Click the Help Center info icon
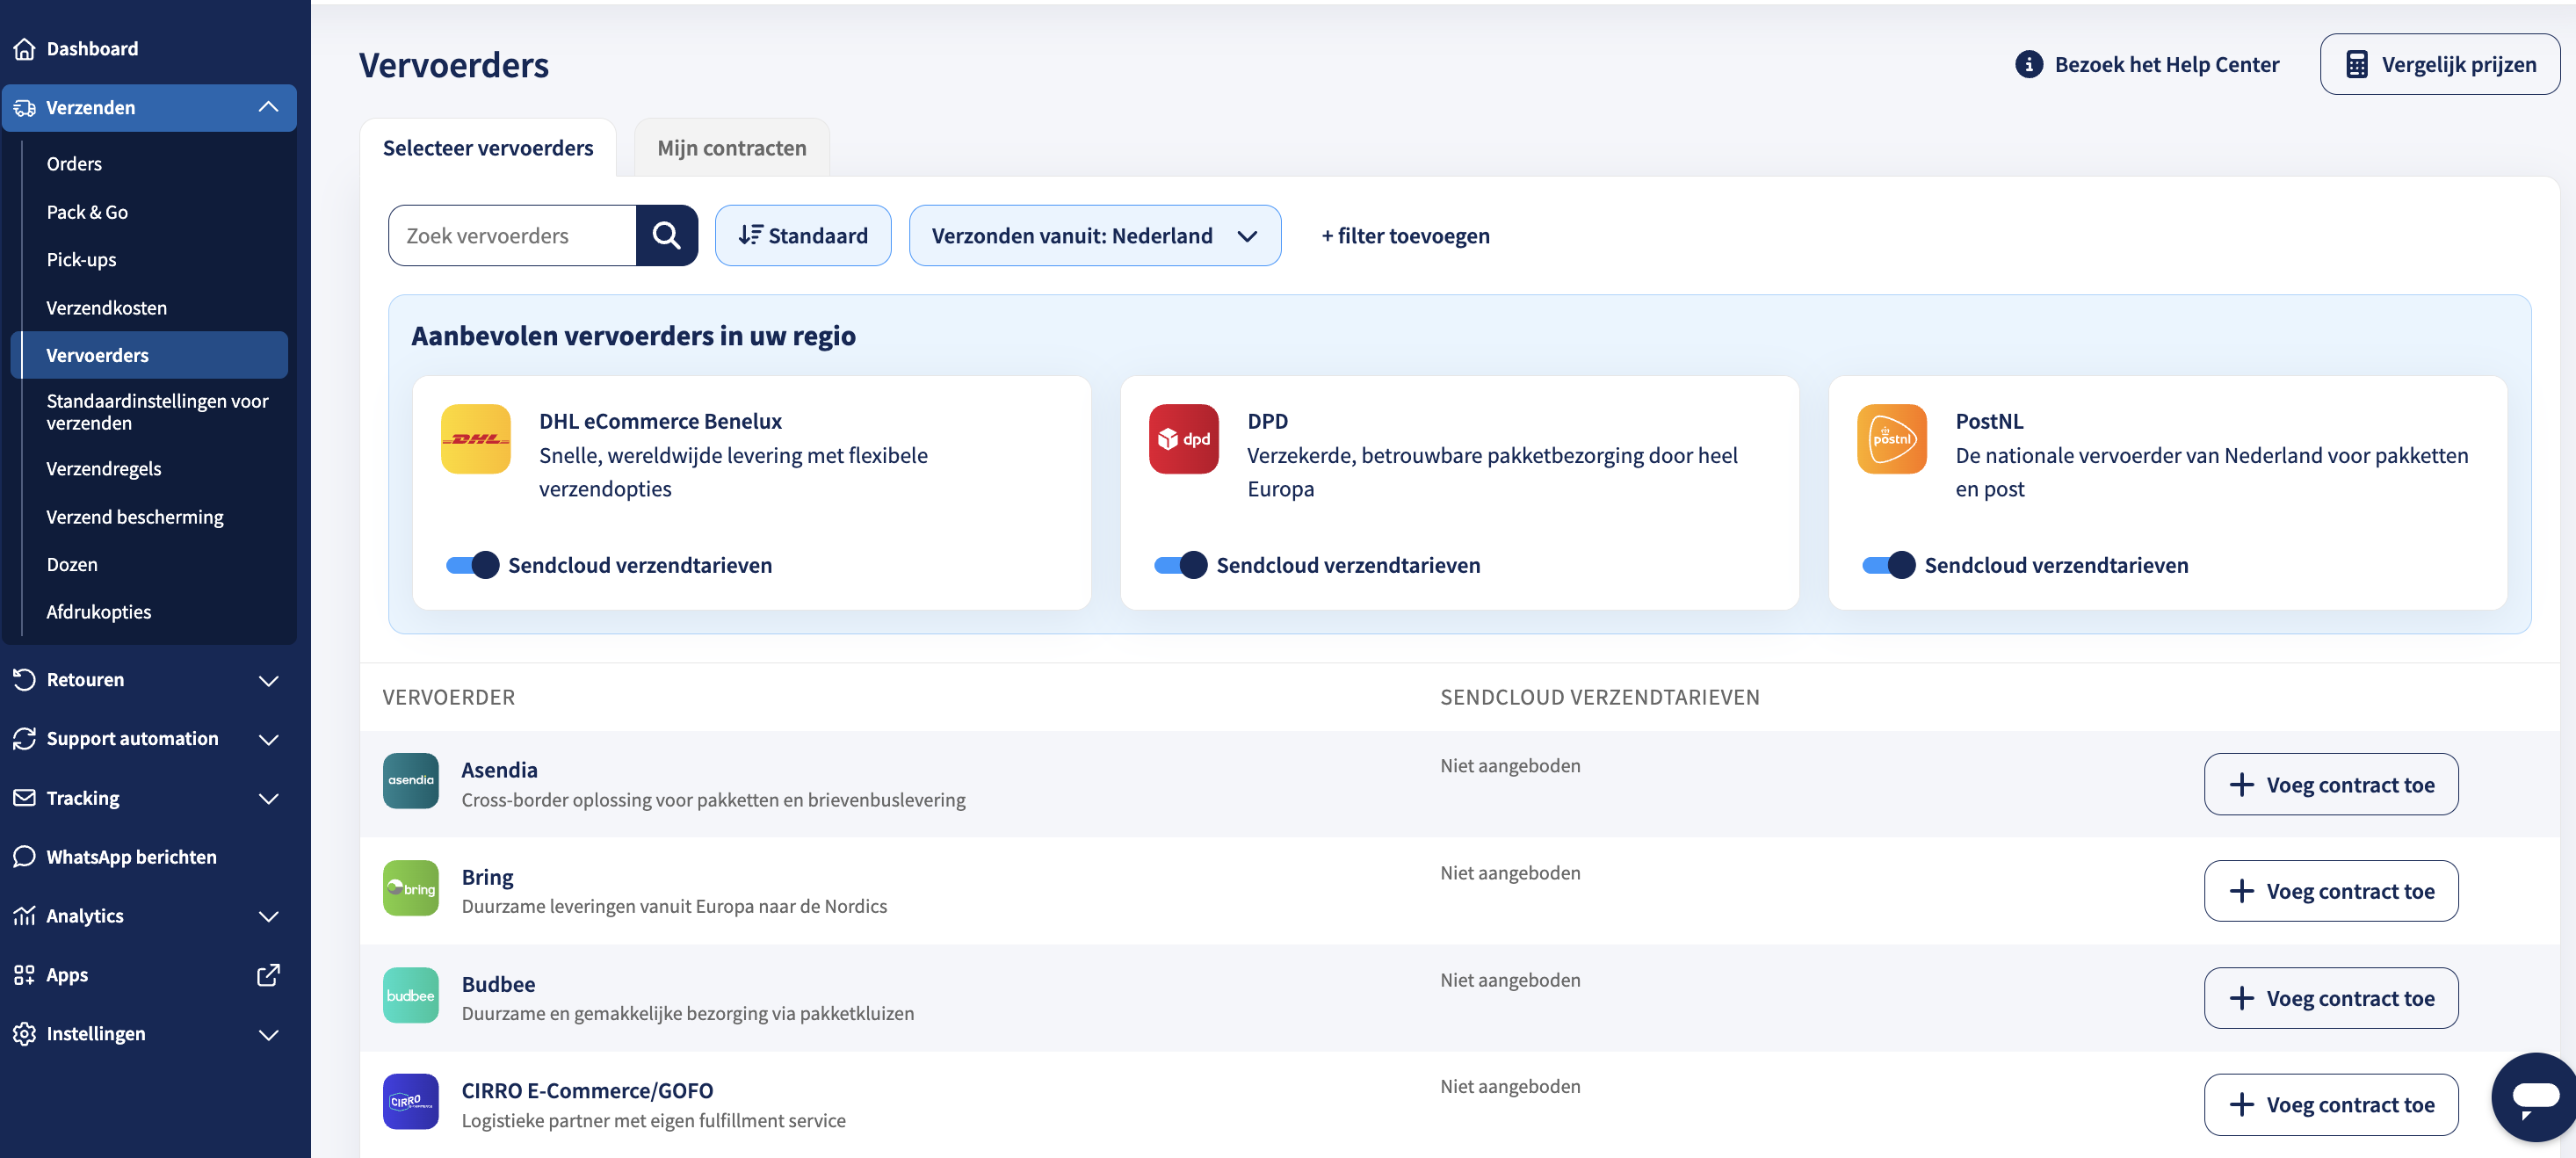 click(2028, 64)
